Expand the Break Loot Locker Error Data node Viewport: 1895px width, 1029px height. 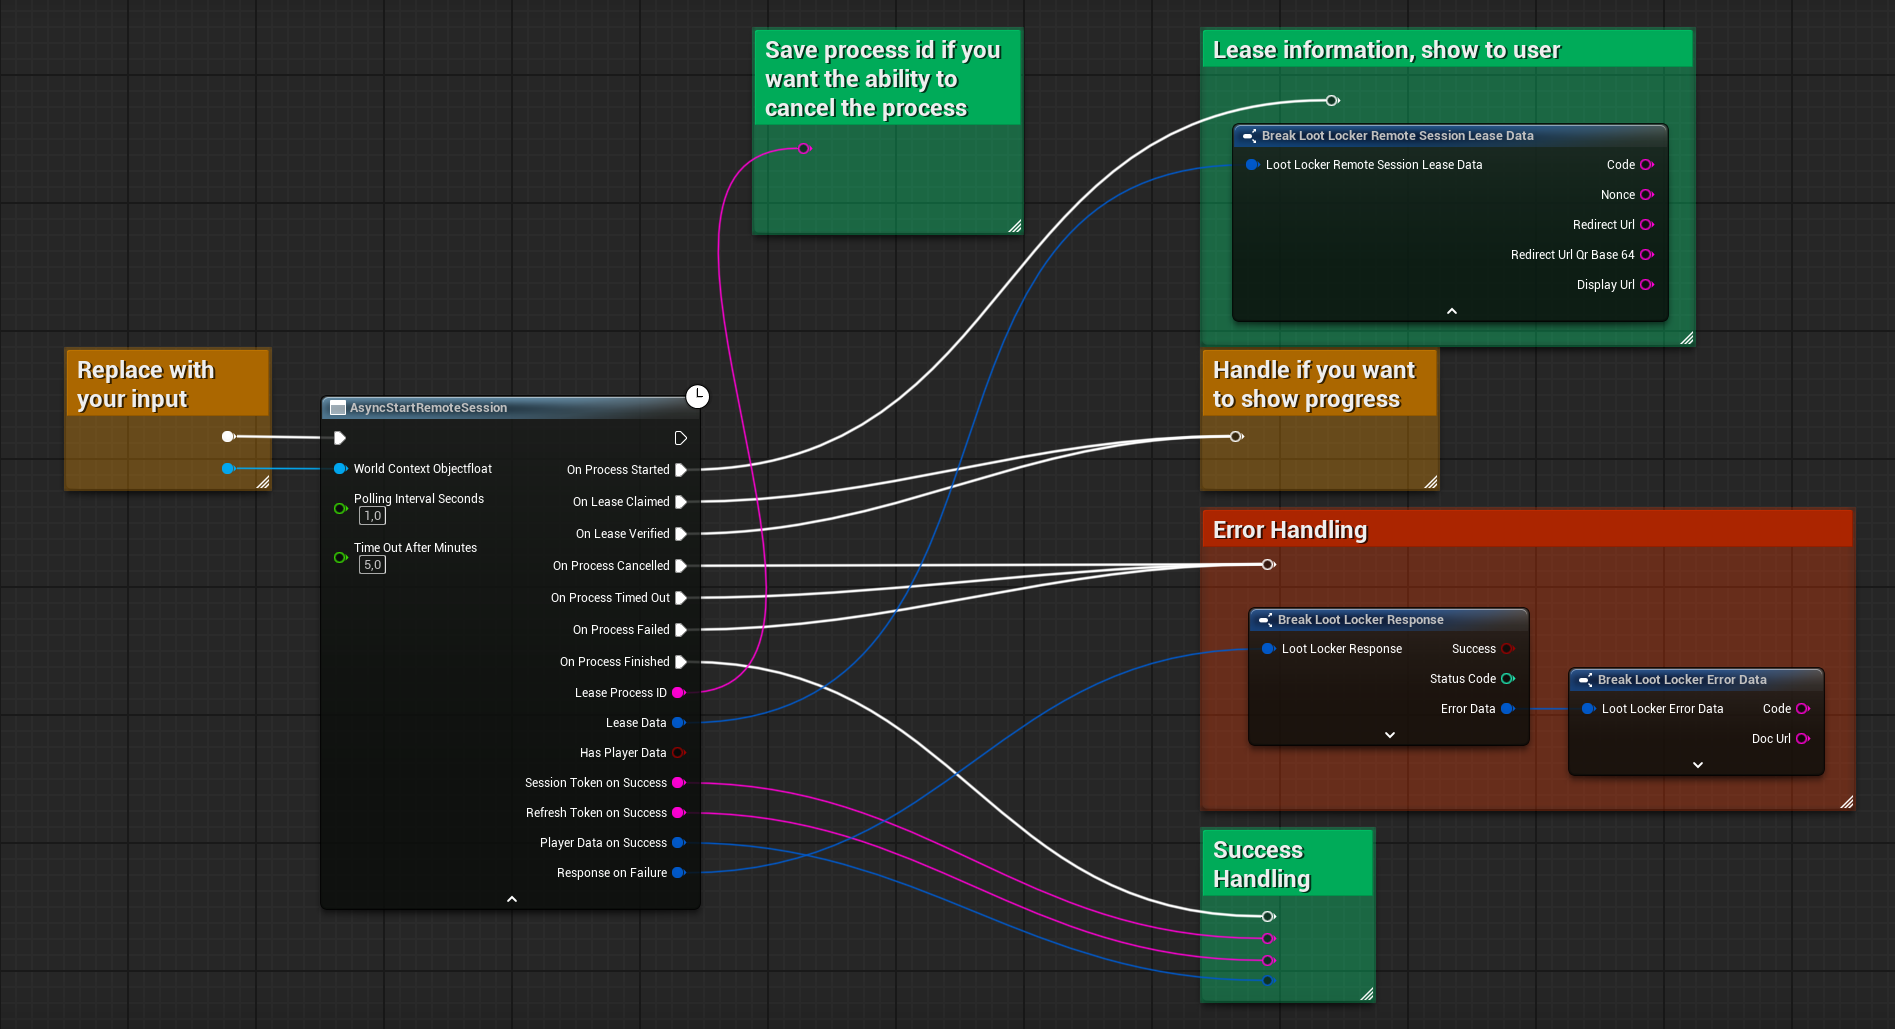click(1697, 765)
